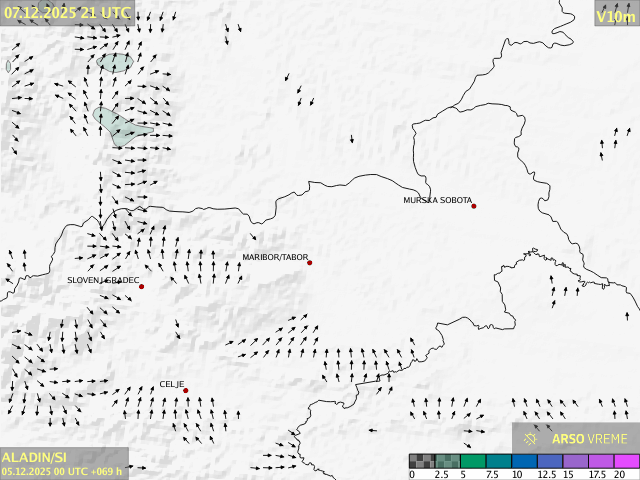The width and height of the screenshot is (640, 480).
Task: Select the gray checkered 0 to 2.5 swatch
Action: tap(422, 461)
